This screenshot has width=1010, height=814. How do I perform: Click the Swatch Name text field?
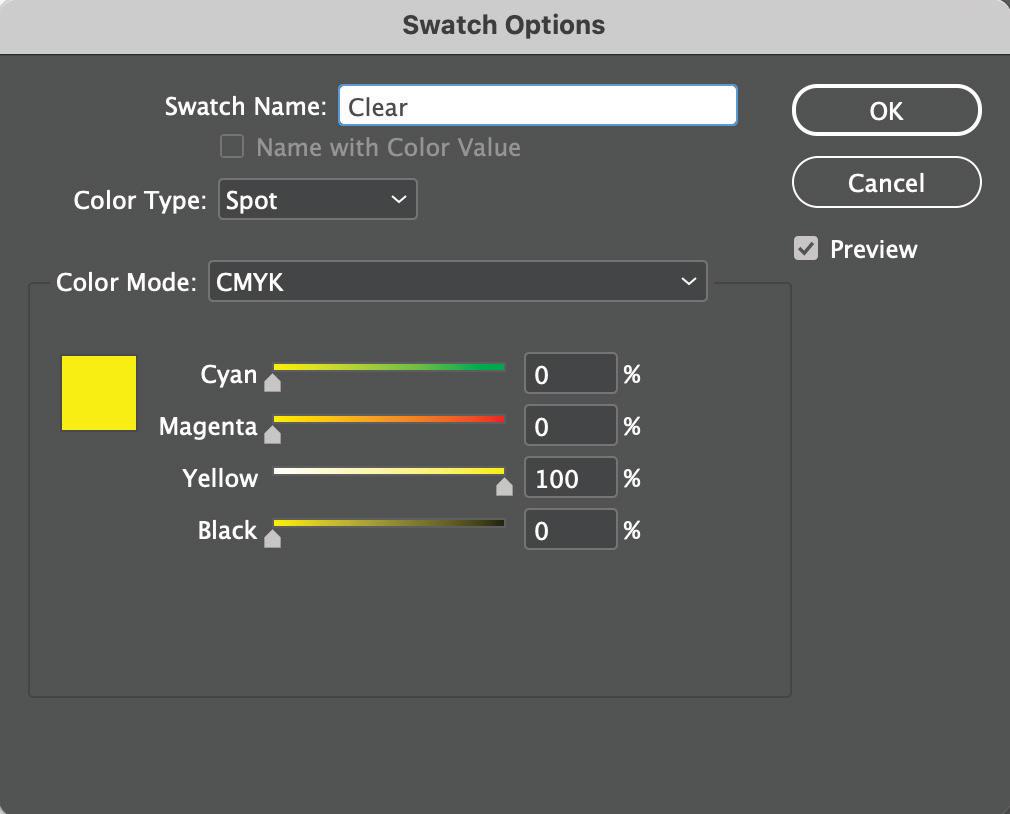tap(537, 106)
